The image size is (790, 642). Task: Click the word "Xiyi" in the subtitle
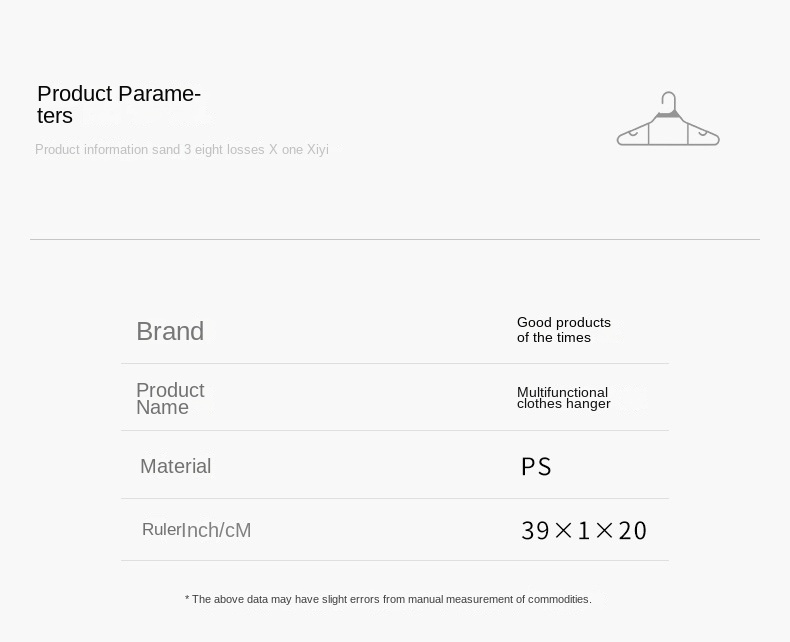[x=317, y=150]
